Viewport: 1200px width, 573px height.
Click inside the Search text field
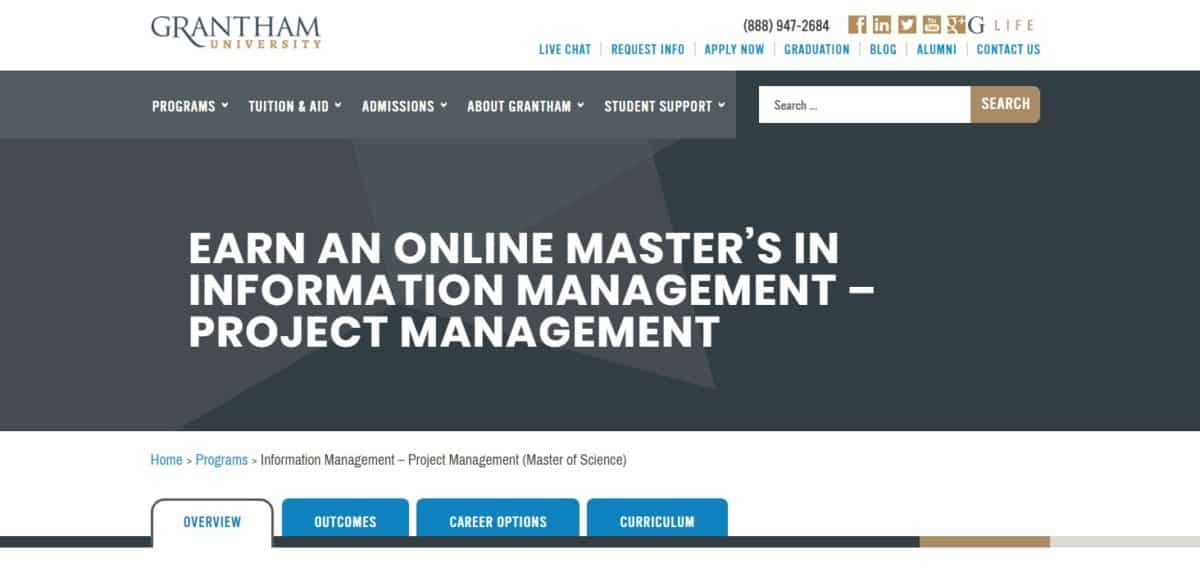pyautogui.click(x=864, y=105)
